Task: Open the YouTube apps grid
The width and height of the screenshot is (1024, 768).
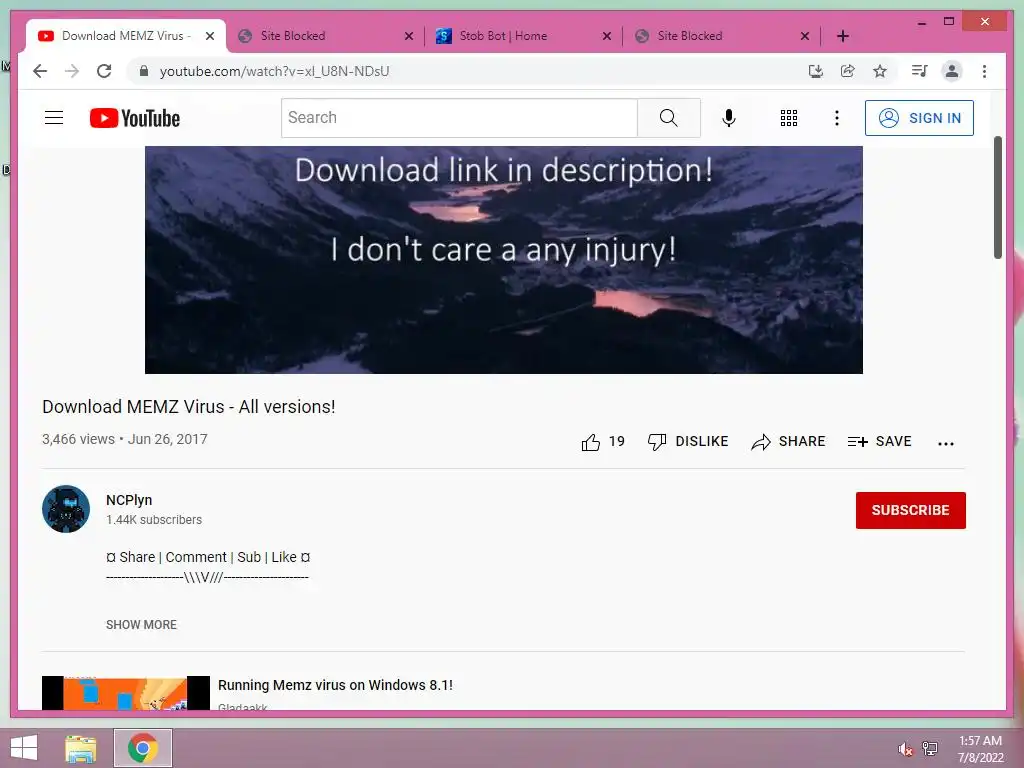Action: (788, 118)
